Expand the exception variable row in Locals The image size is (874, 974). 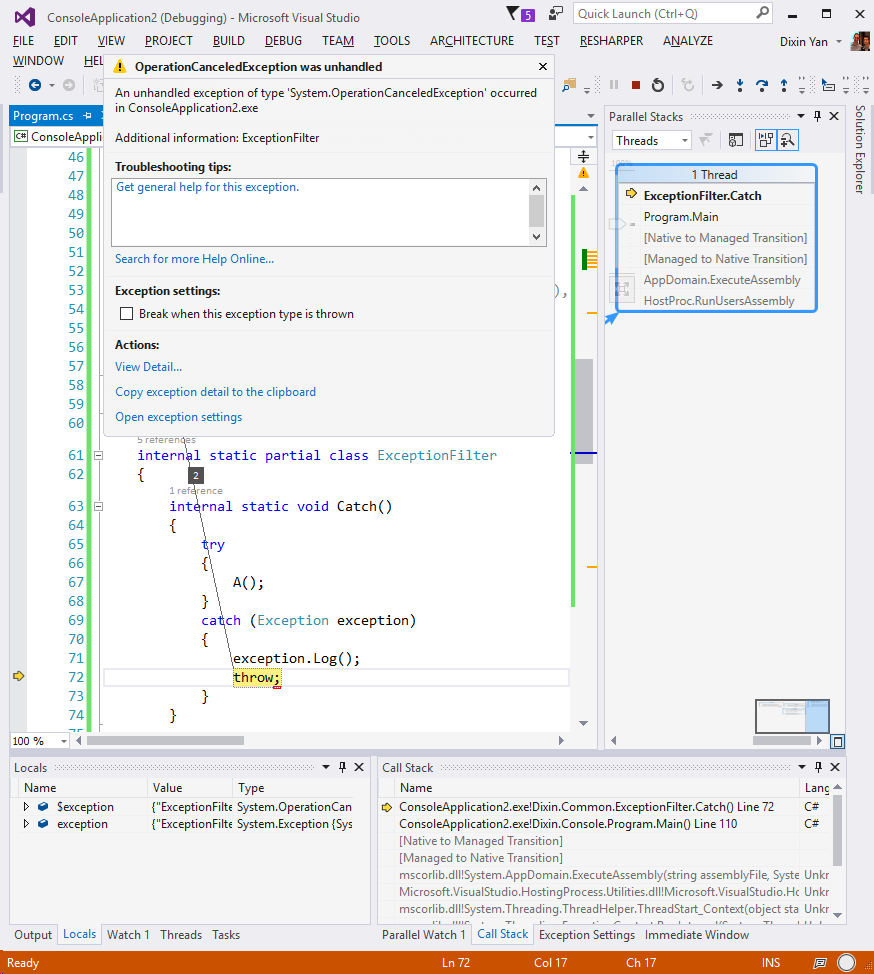tap(26, 824)
